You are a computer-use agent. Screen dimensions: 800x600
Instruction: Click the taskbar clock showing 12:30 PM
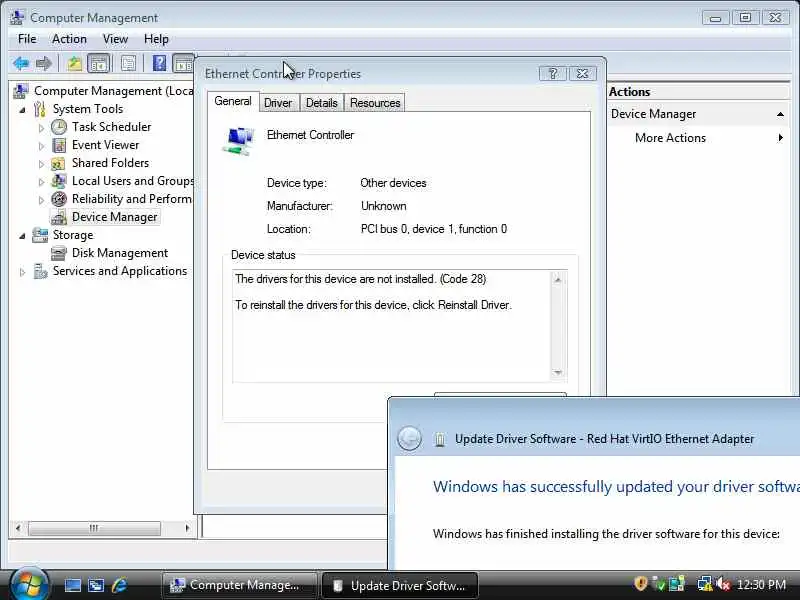coord(761,584)
